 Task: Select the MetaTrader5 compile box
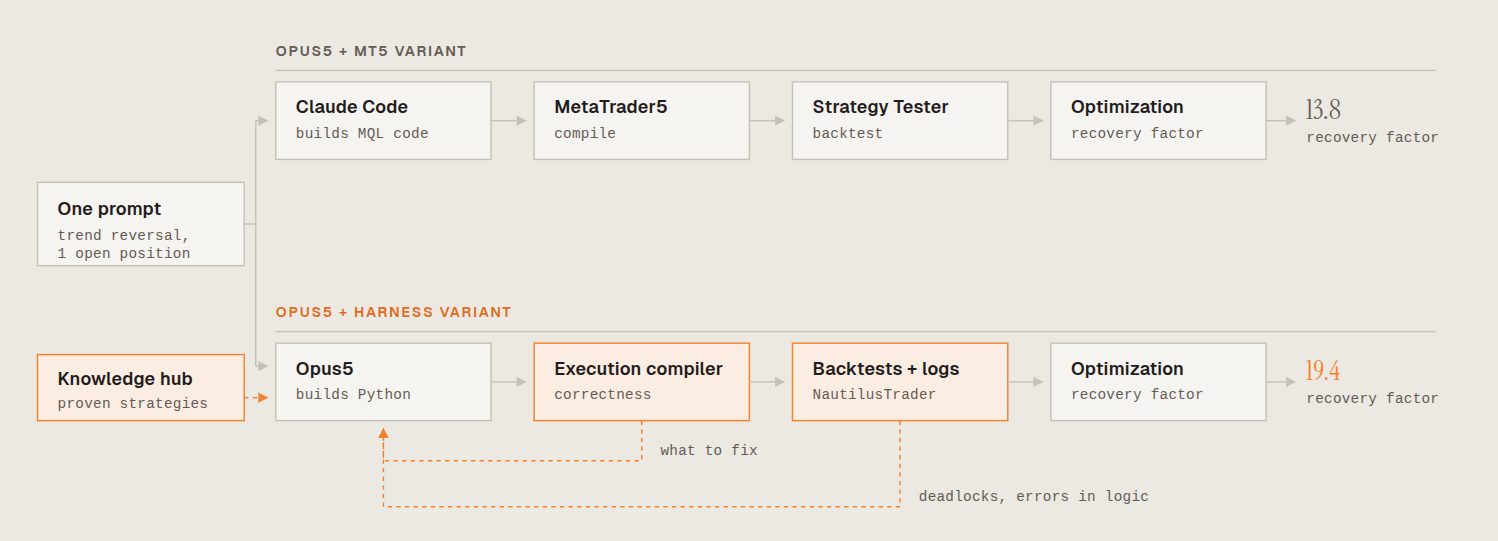(x=641, y=121)
